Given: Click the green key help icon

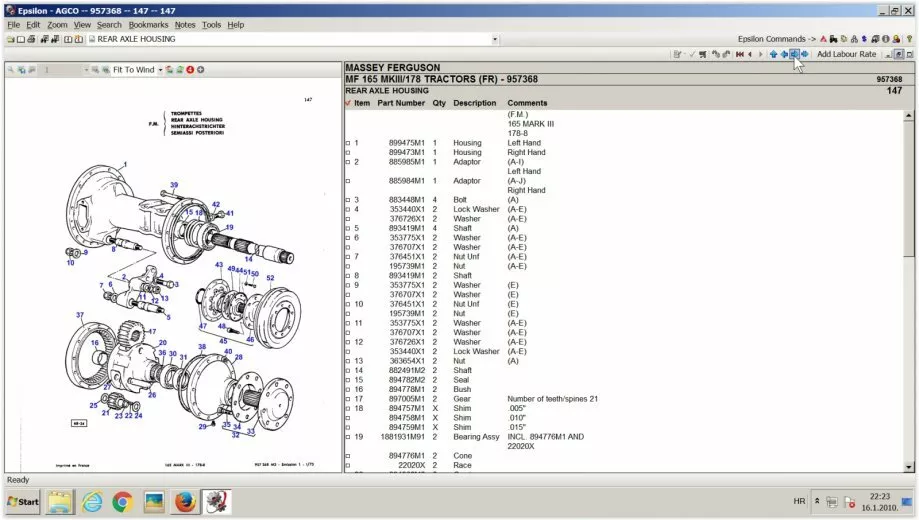Looking at the screenshot, I should (x=910, y=39).
